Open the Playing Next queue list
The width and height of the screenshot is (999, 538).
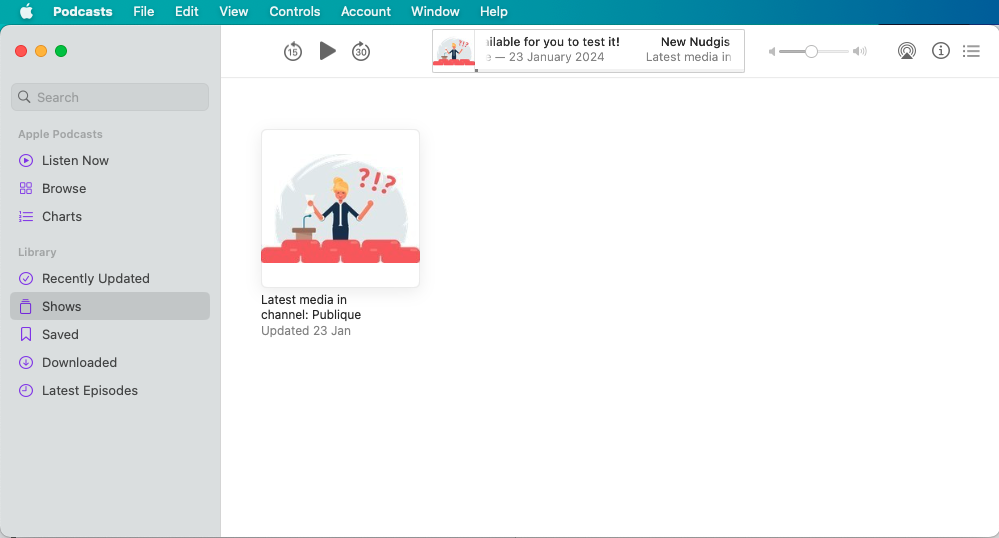[971, 51]
